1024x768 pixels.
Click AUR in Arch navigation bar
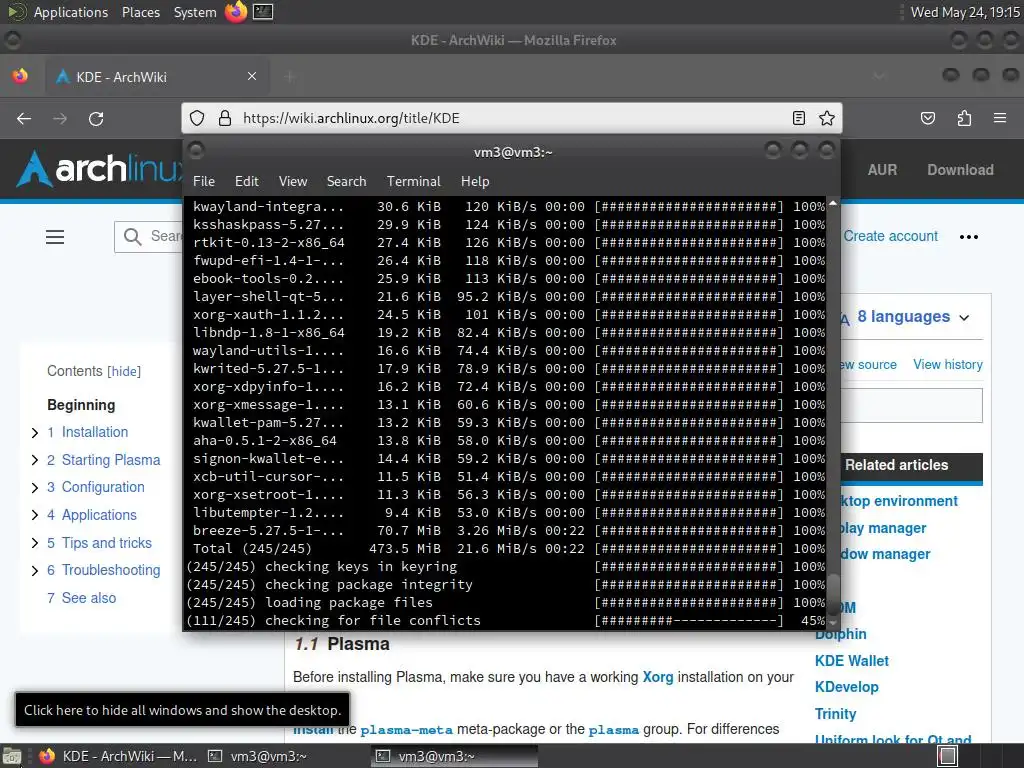[x=882, y=169]
